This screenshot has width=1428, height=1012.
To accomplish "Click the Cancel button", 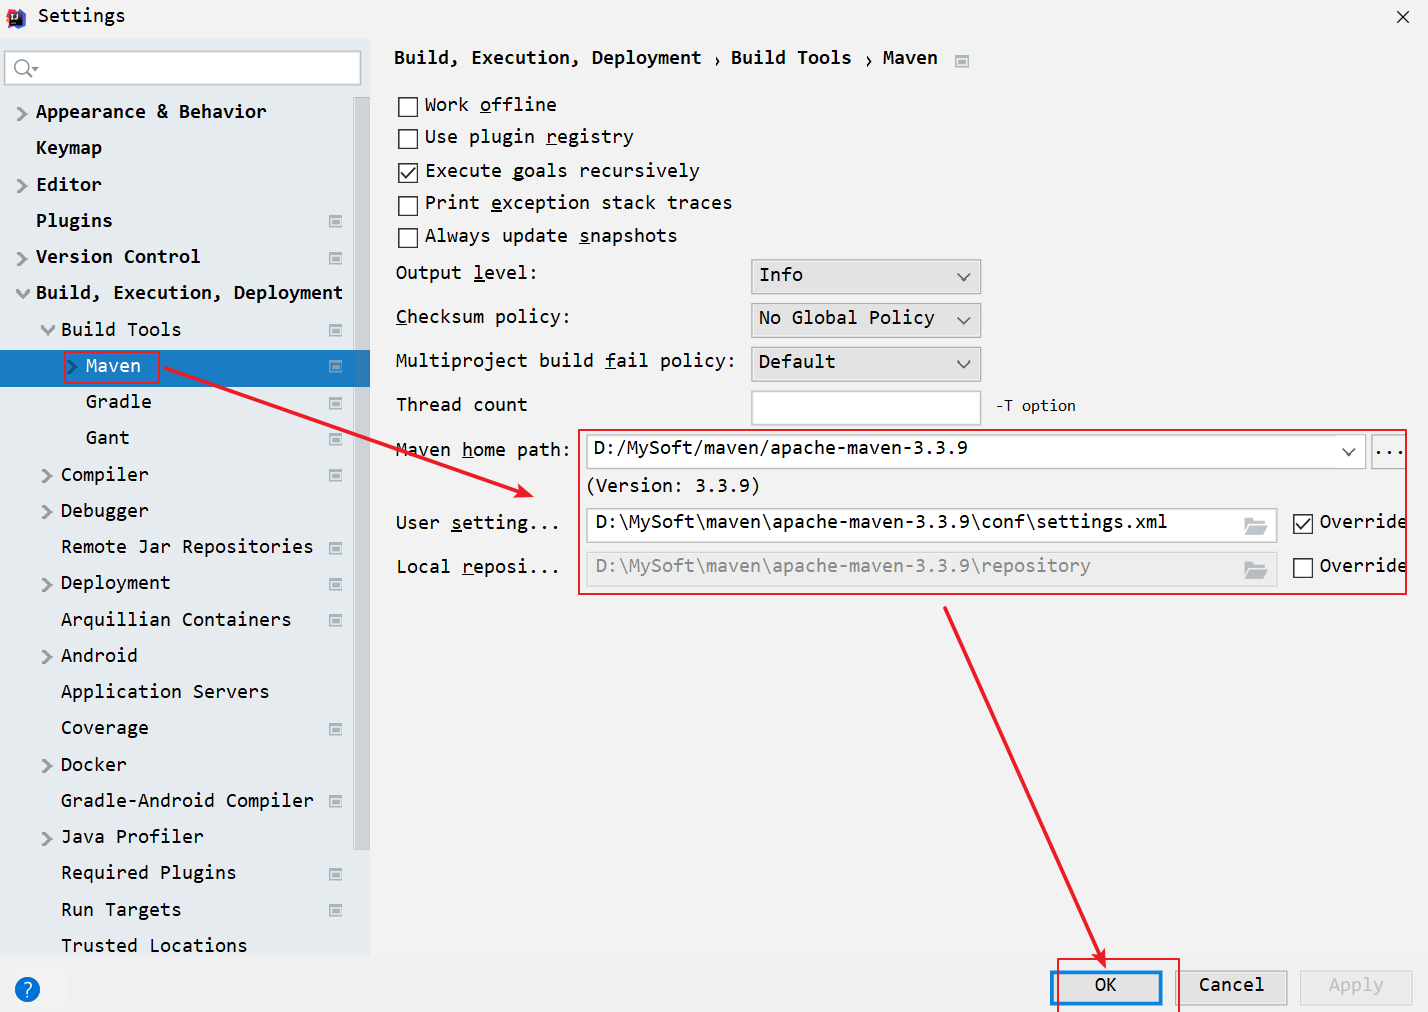I will [x=1231, y=986].
